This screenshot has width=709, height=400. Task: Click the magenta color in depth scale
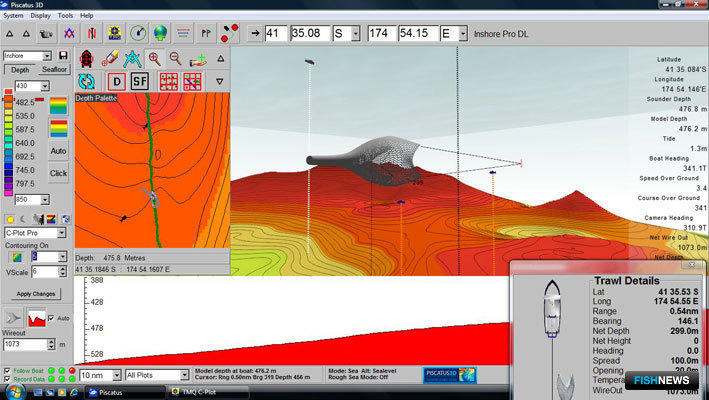point(8,193)
